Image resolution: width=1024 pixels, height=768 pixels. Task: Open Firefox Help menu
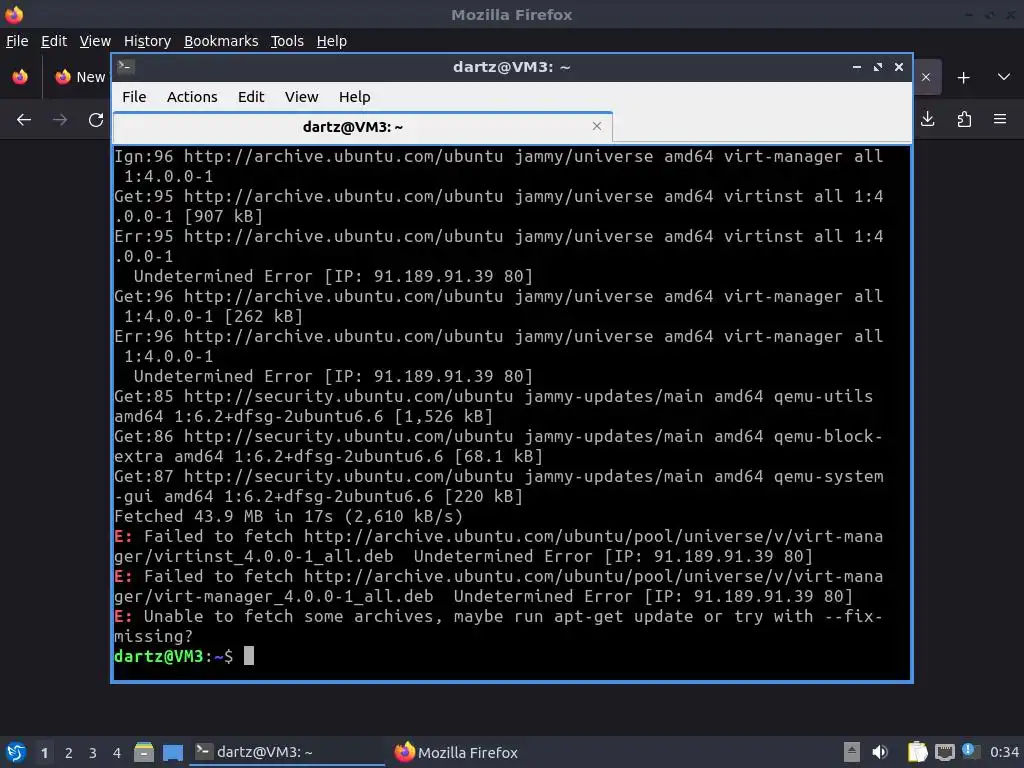click(x=331, y=41)
